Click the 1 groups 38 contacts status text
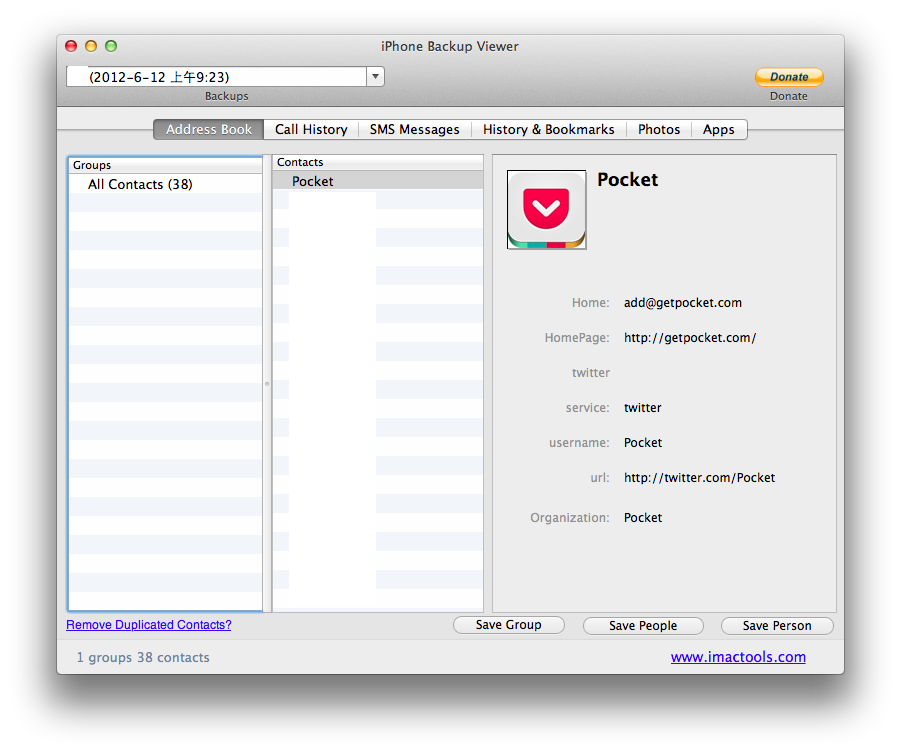The width and height of the screenshot is (901, 753). (143, 658)
